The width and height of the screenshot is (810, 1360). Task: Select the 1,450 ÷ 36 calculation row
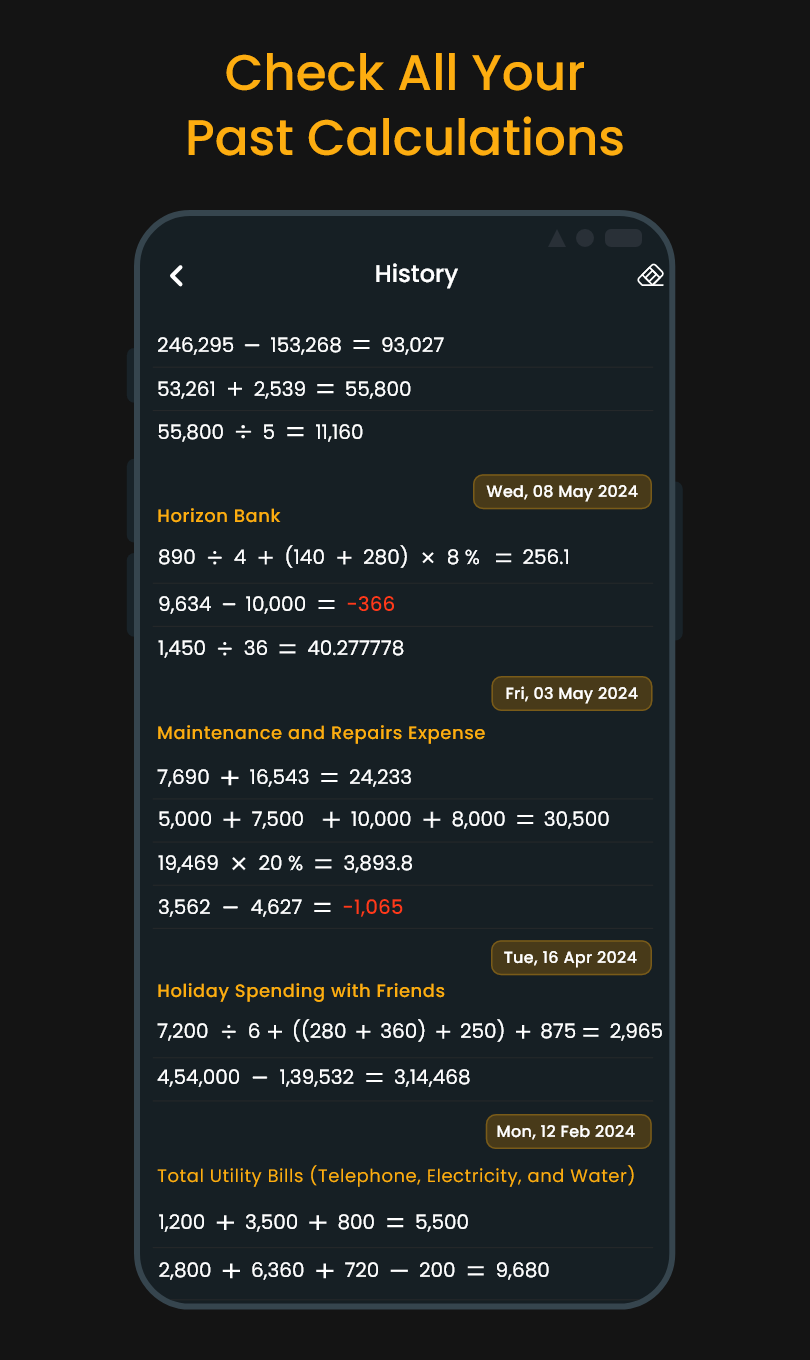281,648
